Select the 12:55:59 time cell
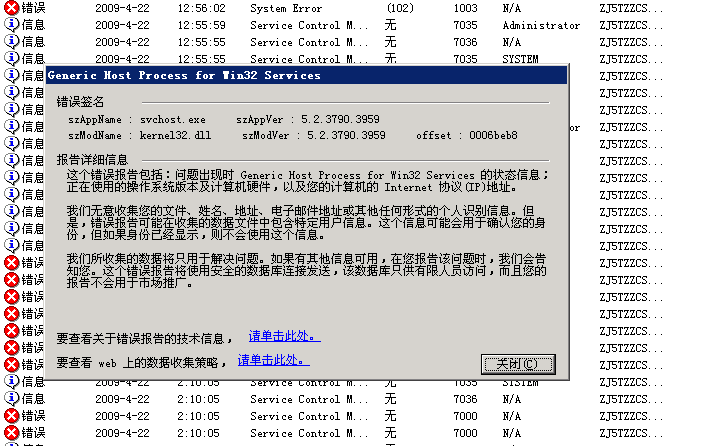The height and width of the screenshot is (446, 718). click(x=201, y=25)
